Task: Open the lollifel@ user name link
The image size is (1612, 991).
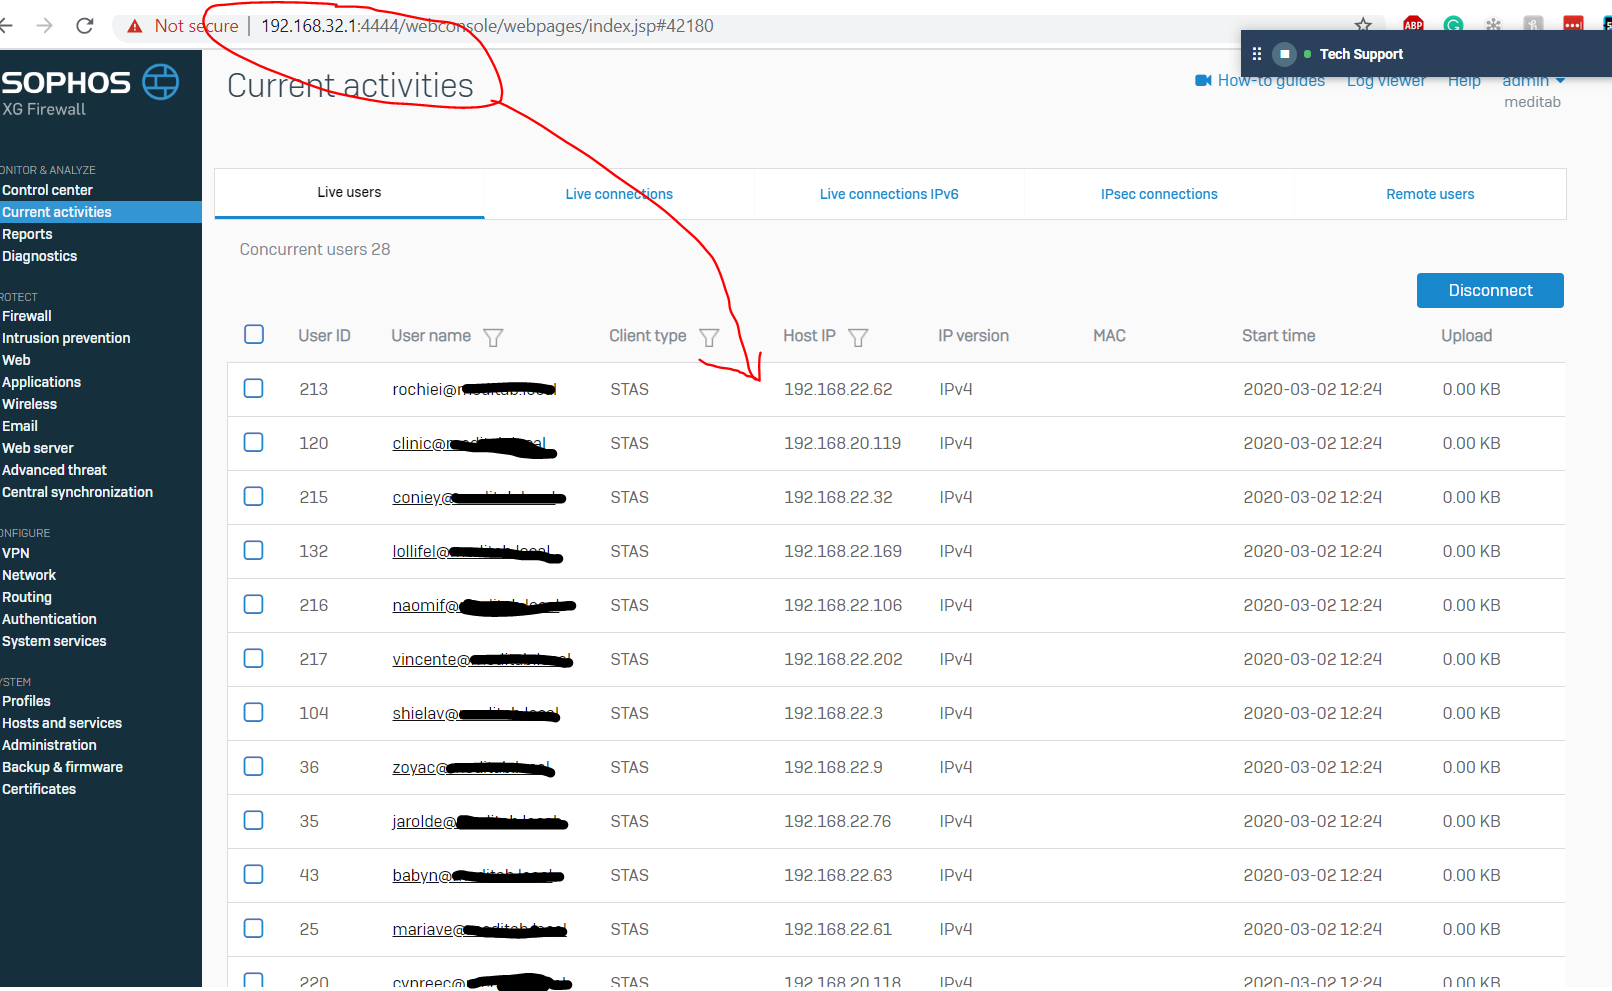Action: (472, 551)
